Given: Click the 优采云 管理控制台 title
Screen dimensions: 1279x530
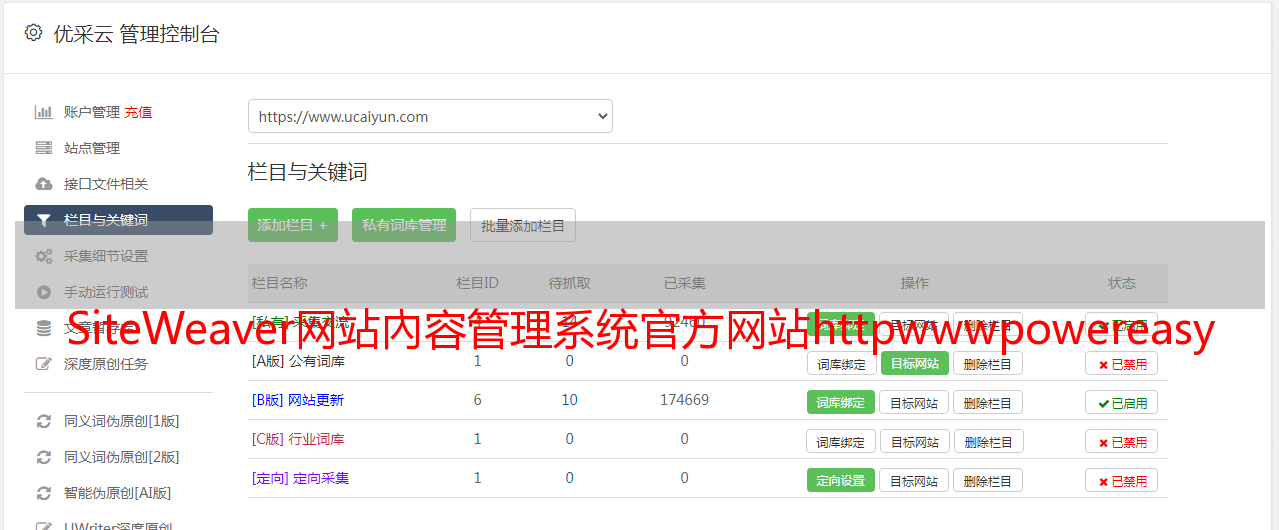Looking at the screenshot, I should click(136, 34).
